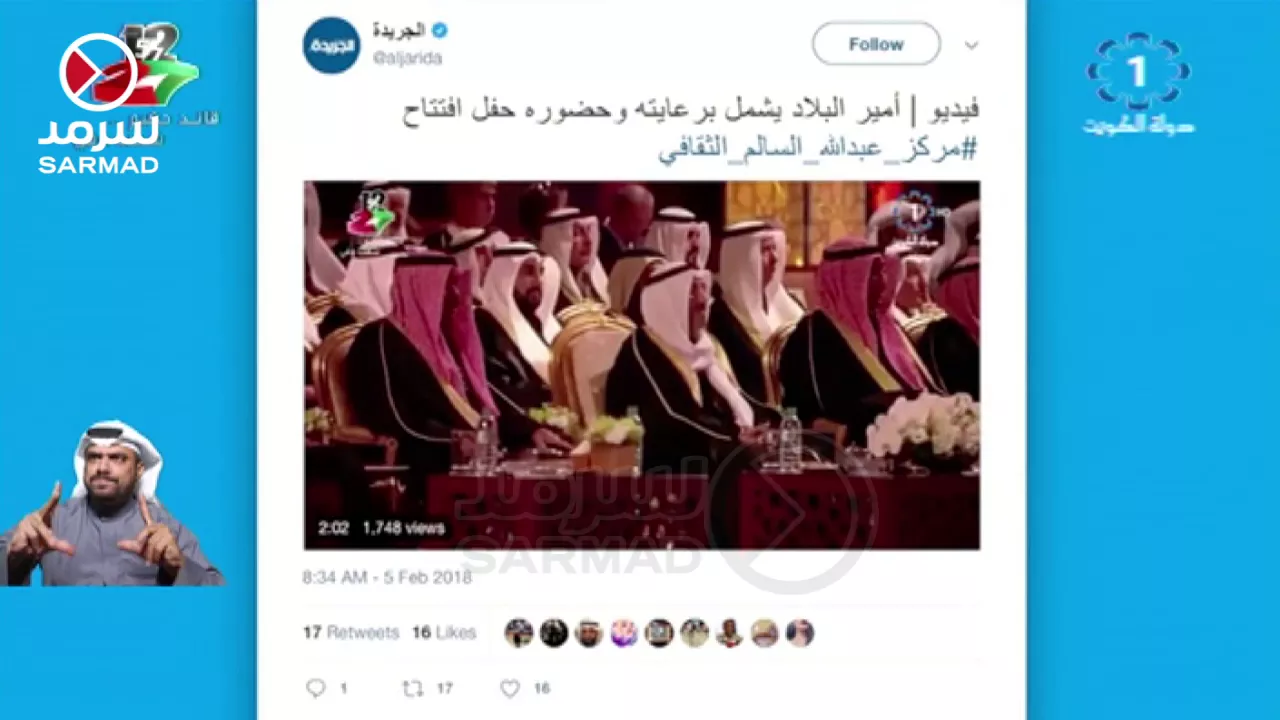Click the fourth liker avatar

coord(624,633)
